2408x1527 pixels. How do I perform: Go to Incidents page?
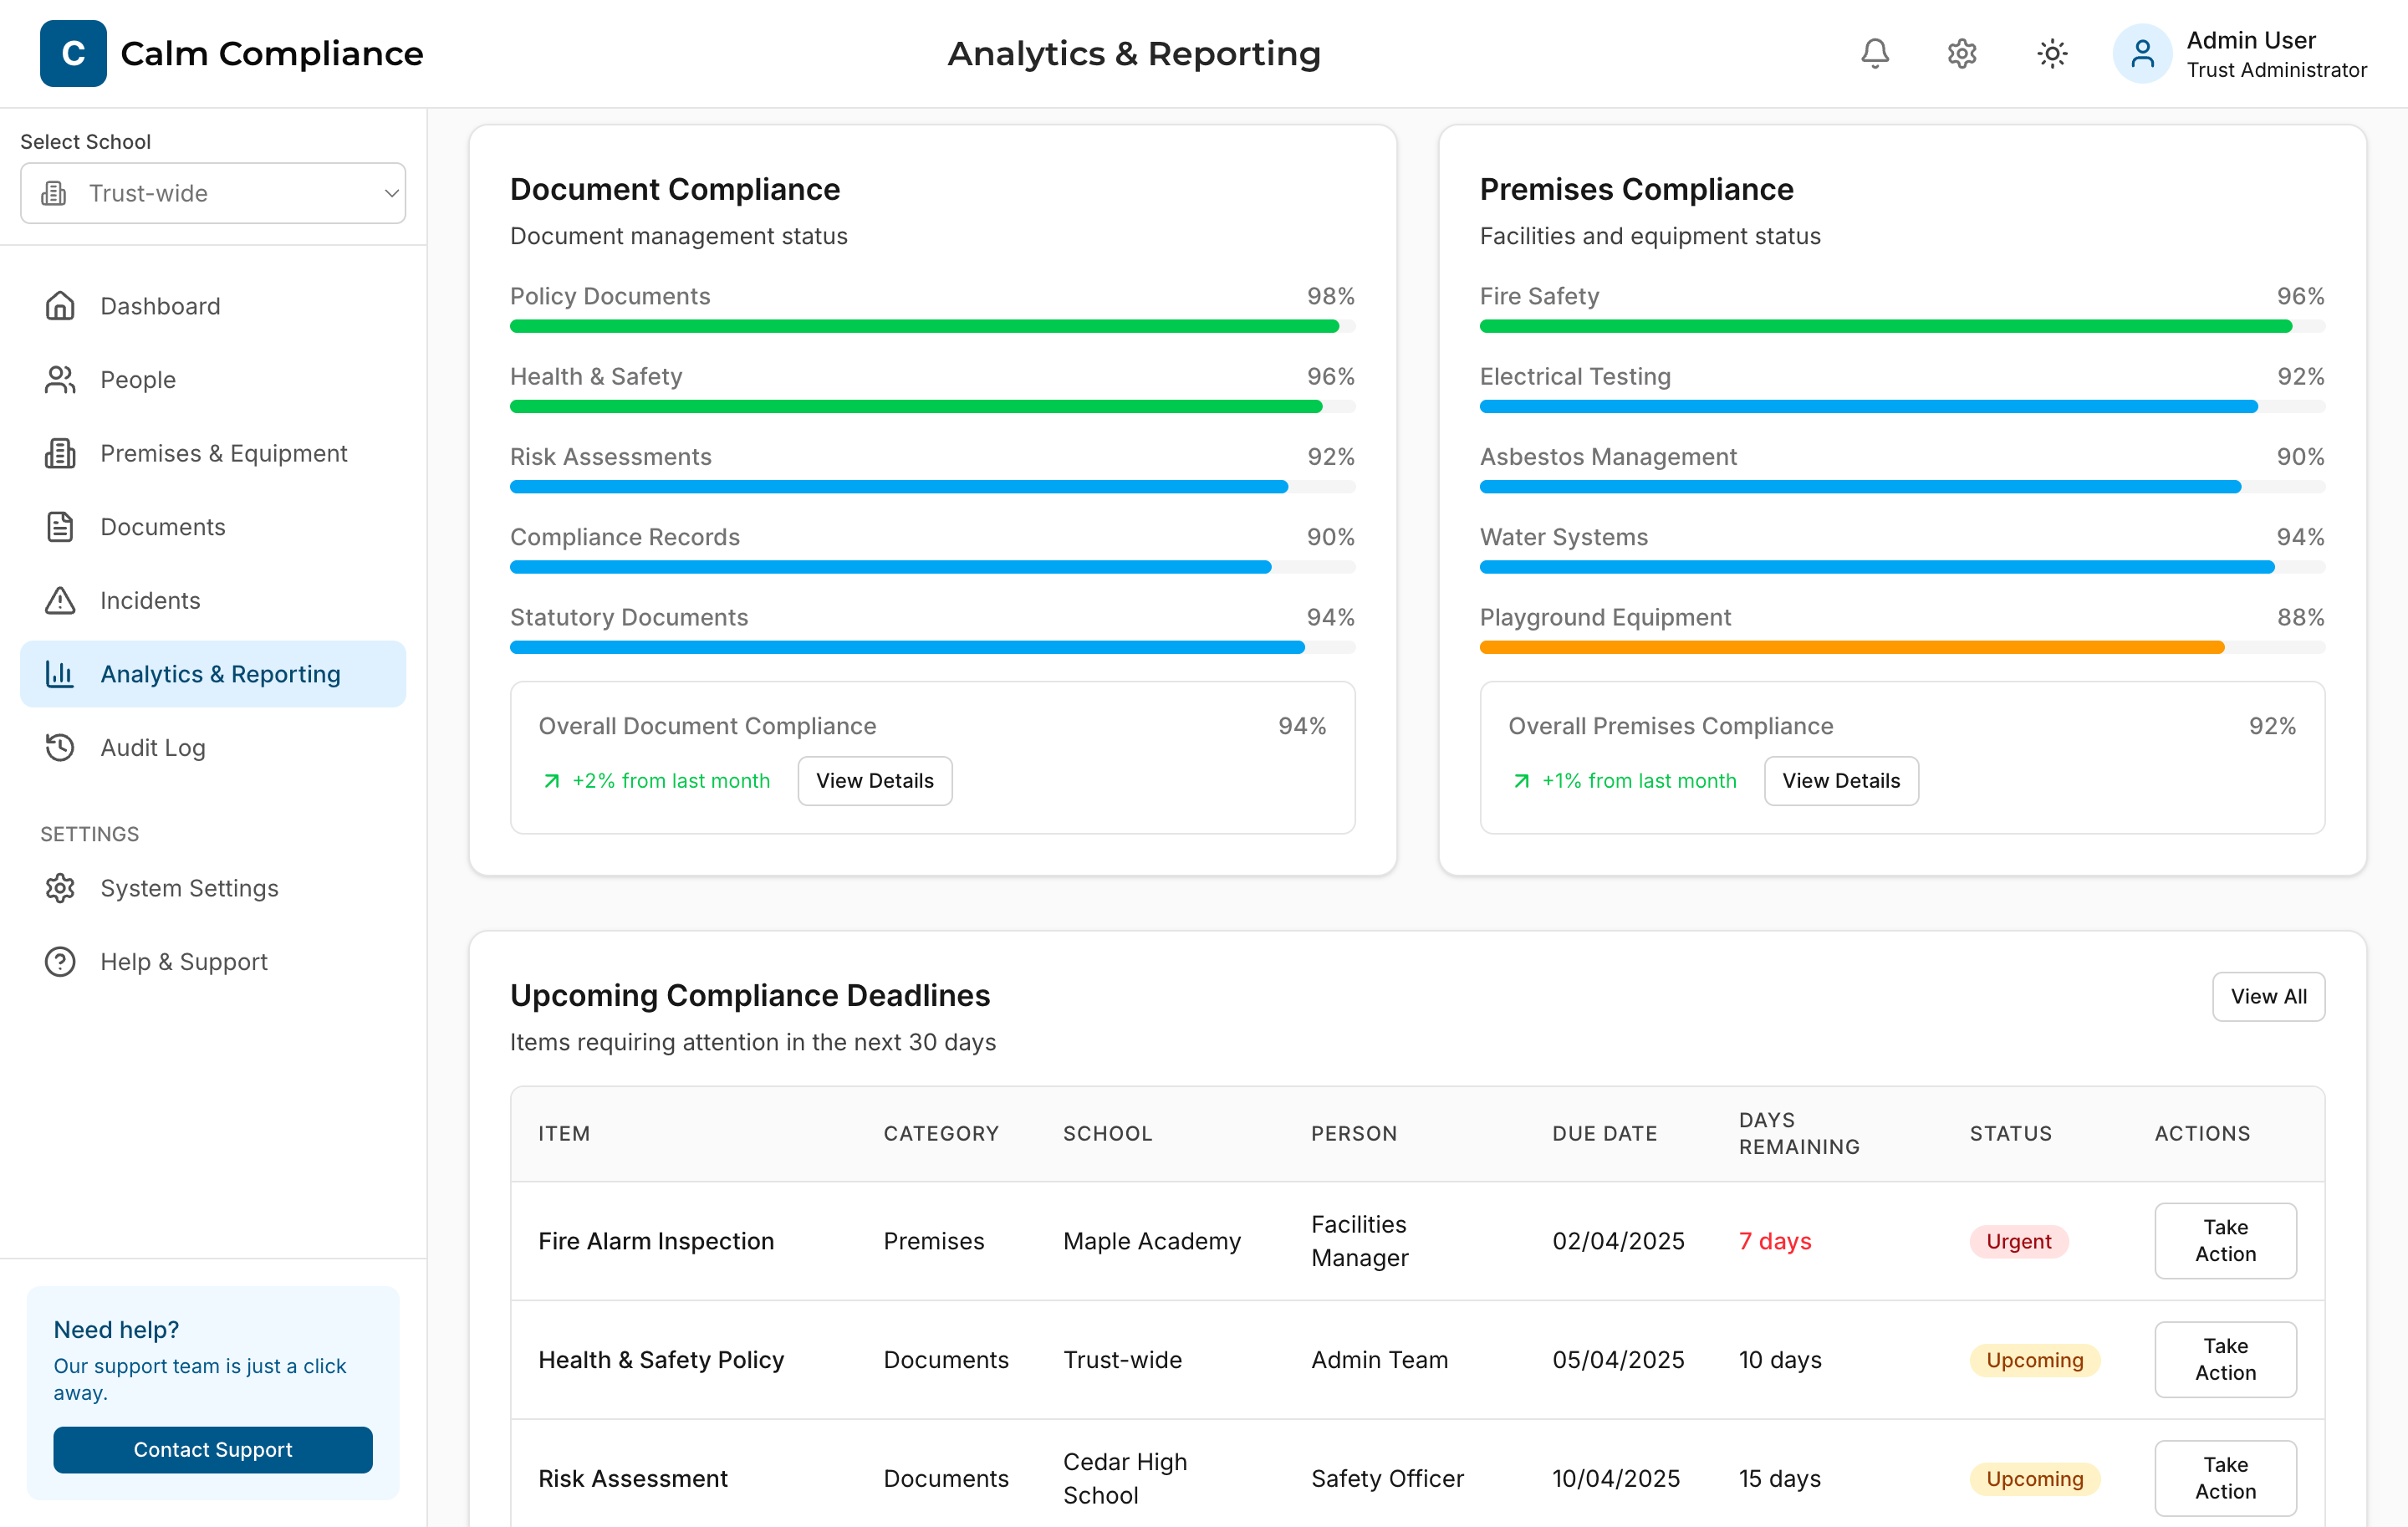pyautogui.click(x=213, y=600)
